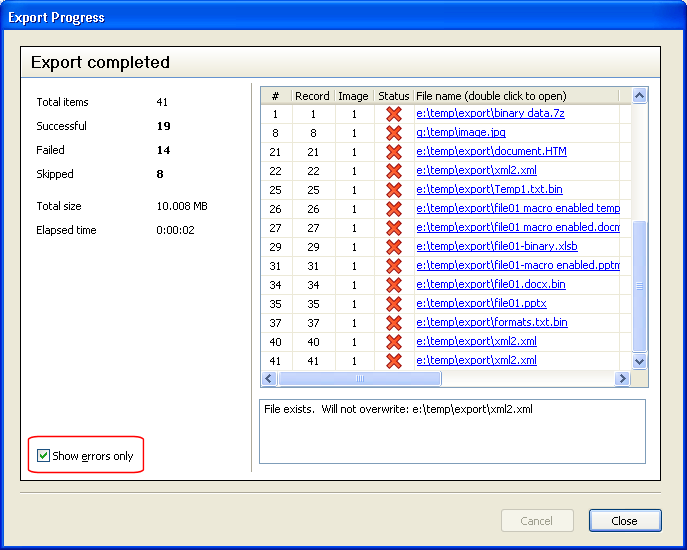Click the Failed count value 14
This screenshot has height=550, width=687.
[x=163, y=150]
